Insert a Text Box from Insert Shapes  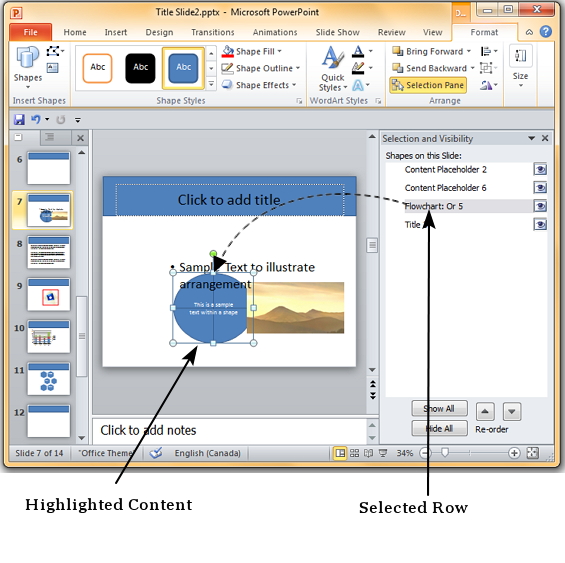53,68
